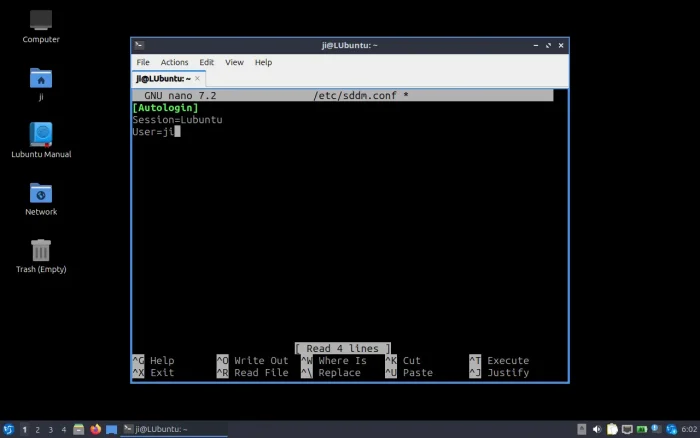Close the ji@LUbuntu terminal tab
Viewport: 700px width, 438px height.
(x=199, y=78)
